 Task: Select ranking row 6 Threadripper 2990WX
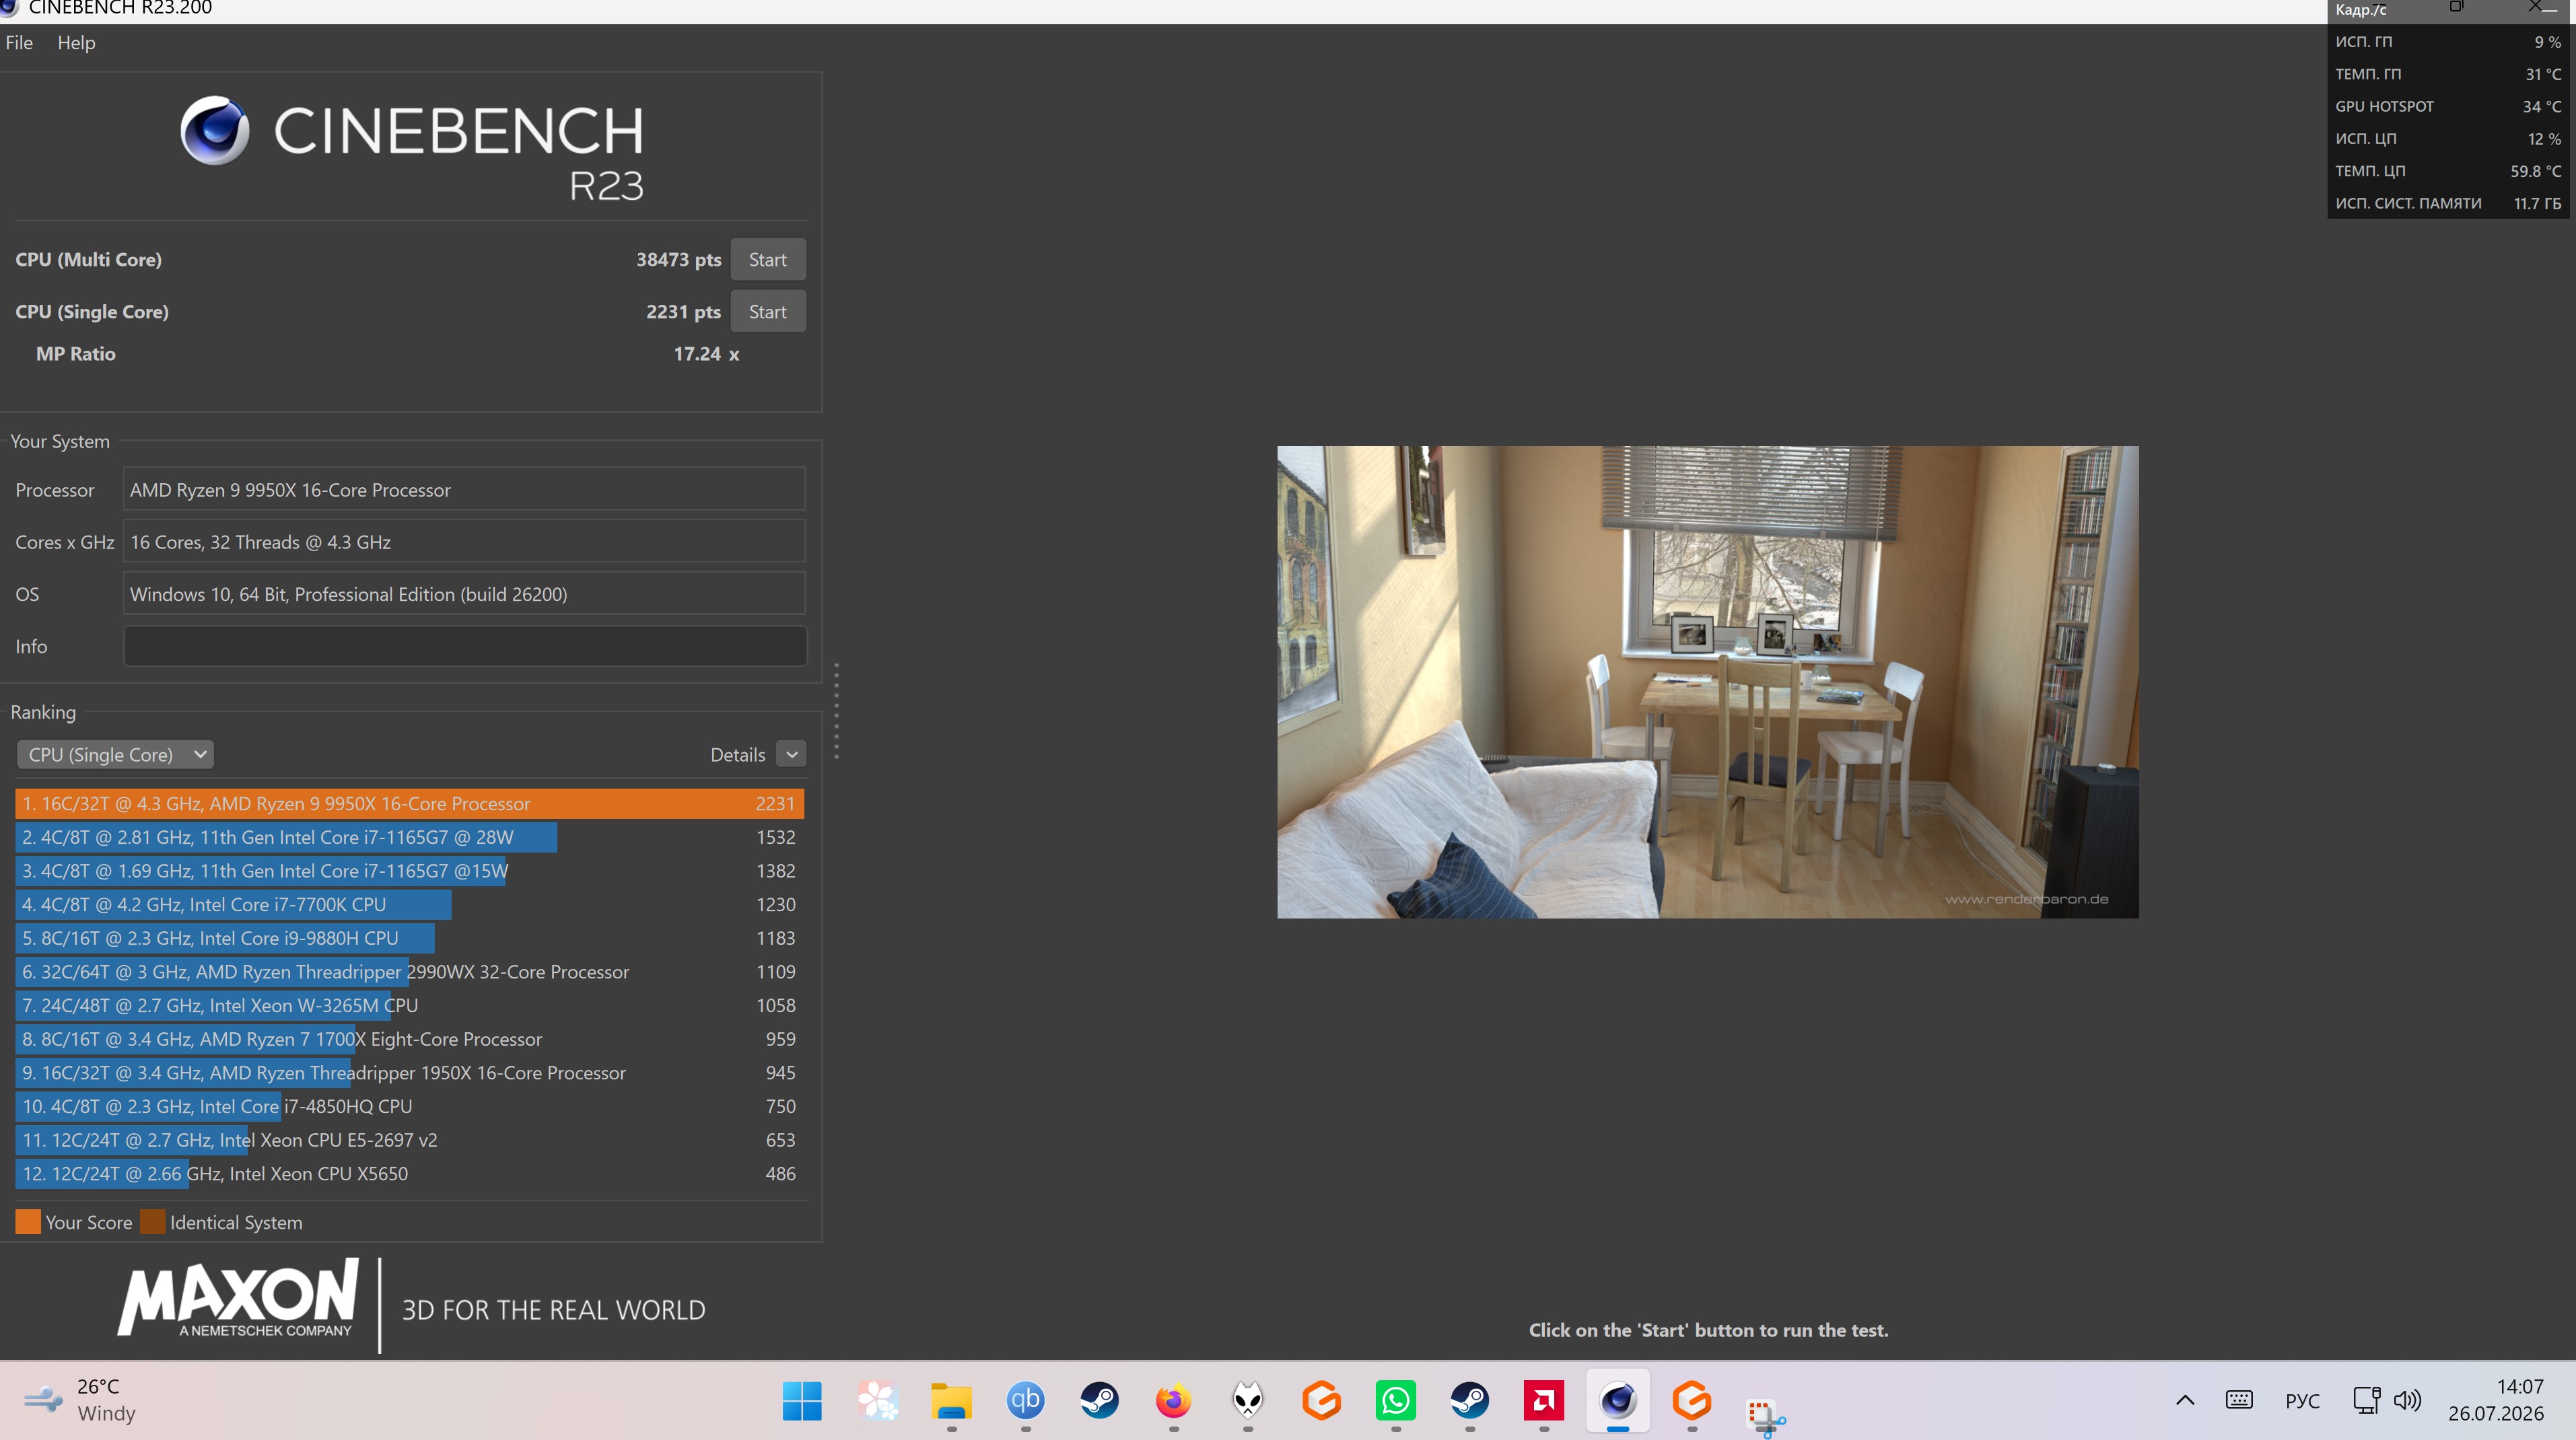coord(410,972)
